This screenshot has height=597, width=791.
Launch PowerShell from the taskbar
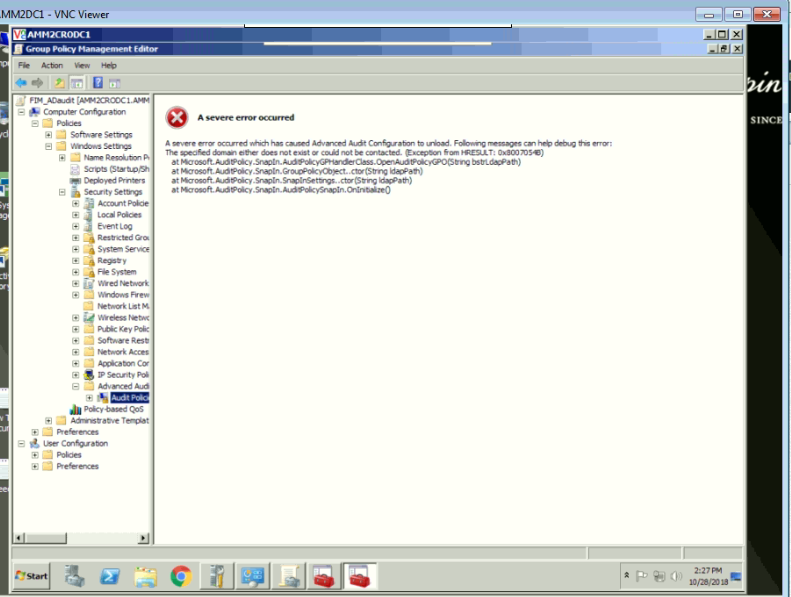tap(109, 576)
